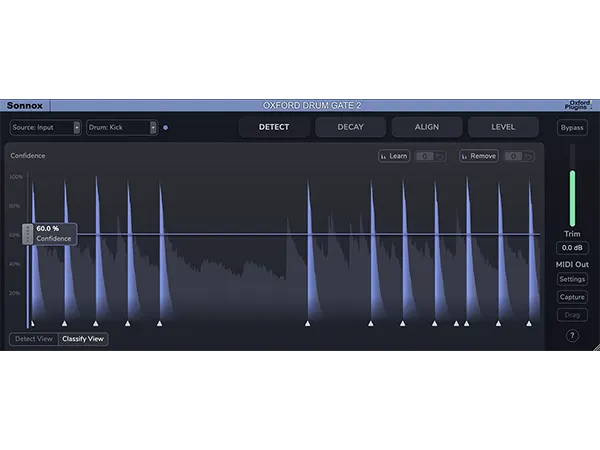The width and height of the screenshot is (600, 450).
Task: Switch to Detect View
Action: point(33,339)
